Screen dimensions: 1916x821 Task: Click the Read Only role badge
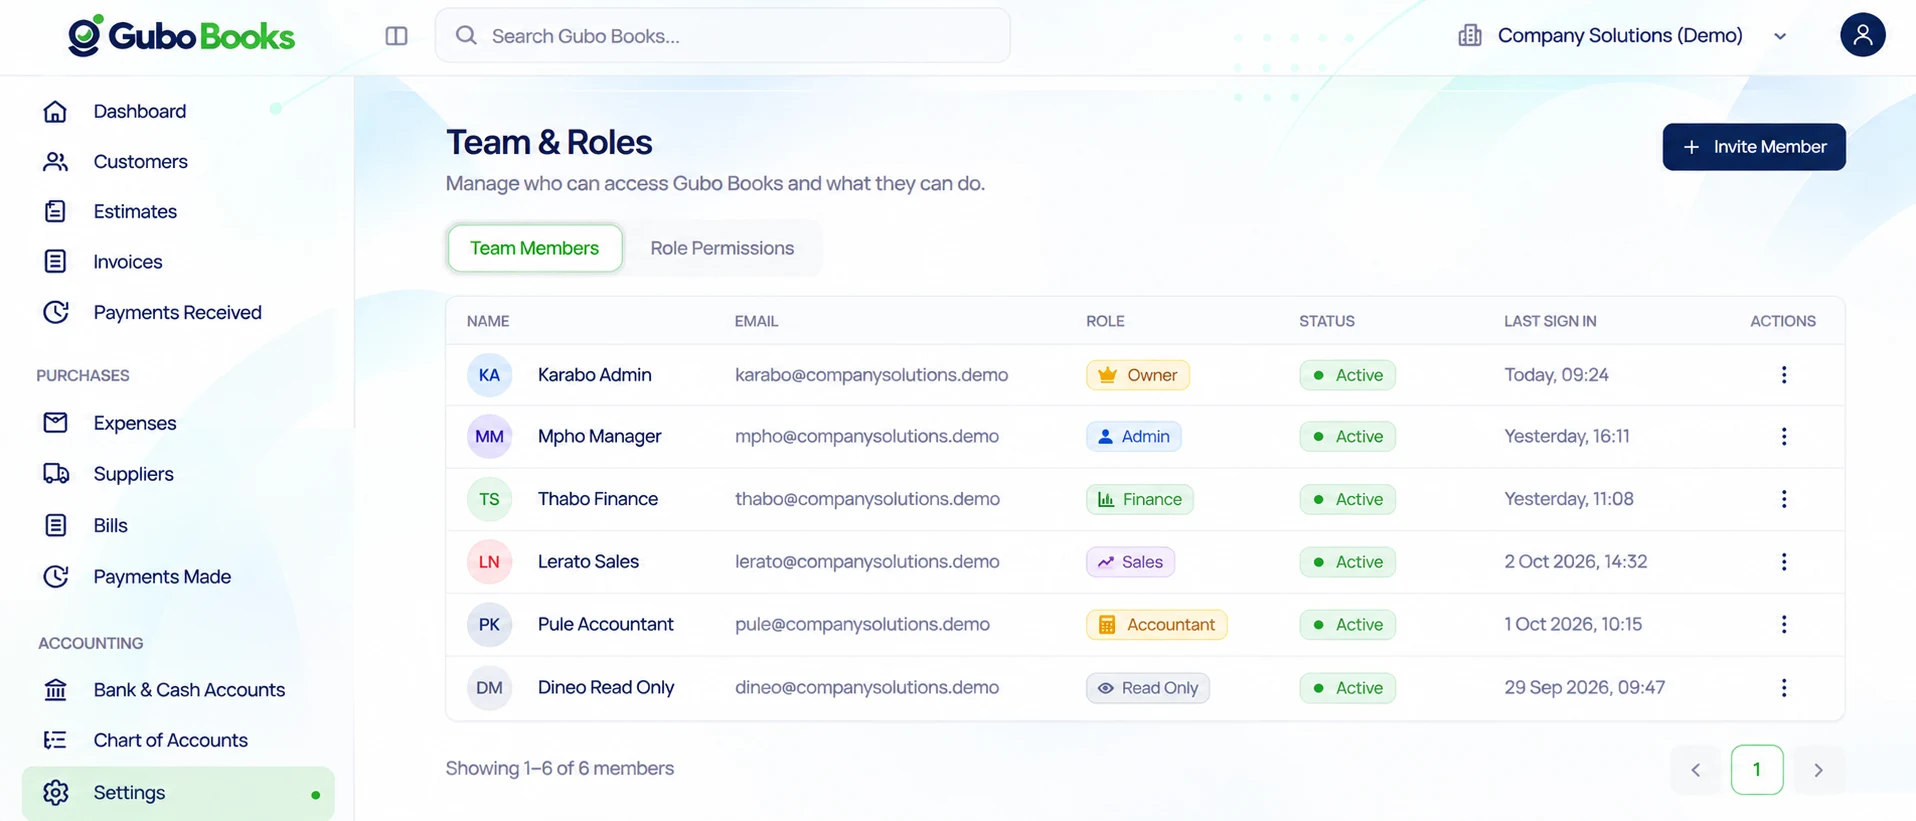click(1147, 688)
